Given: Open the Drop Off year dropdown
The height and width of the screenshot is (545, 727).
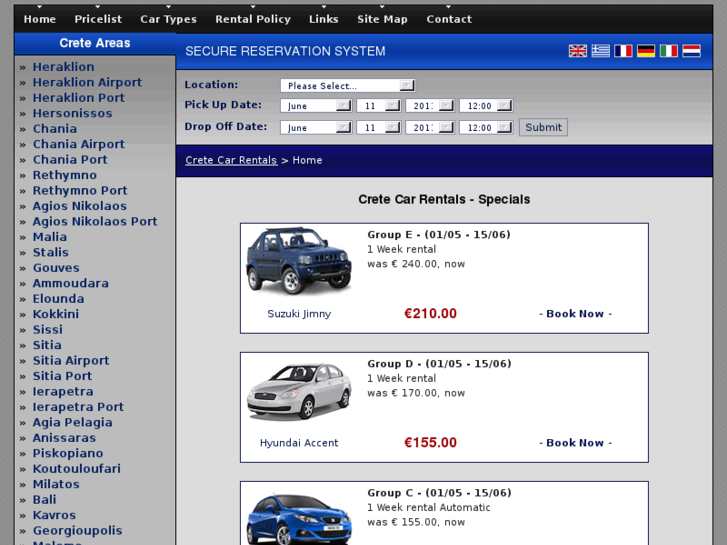Looking at the screenshot, I should 430,128.
